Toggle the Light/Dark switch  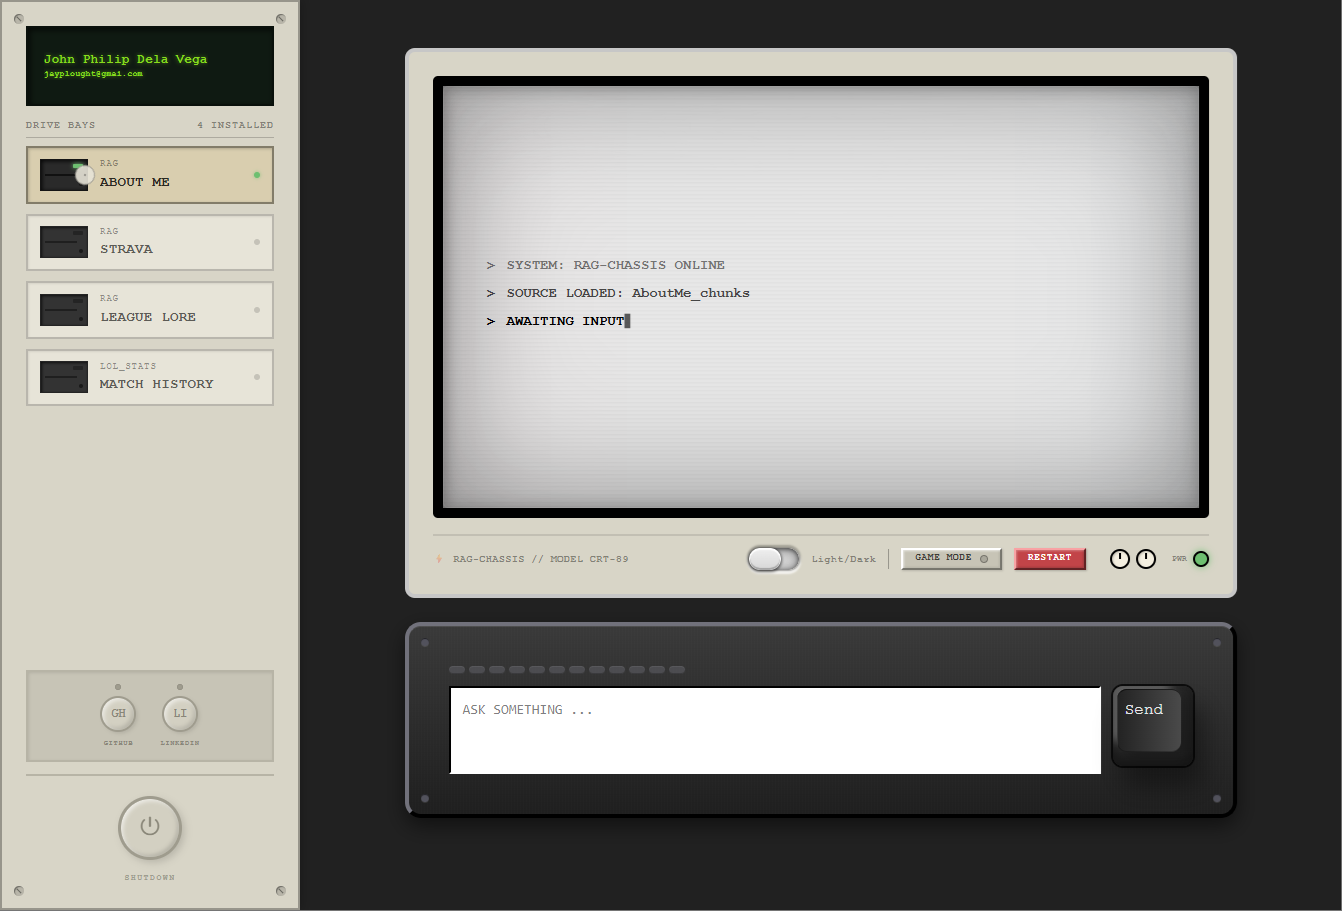click(x=774, y=559)
